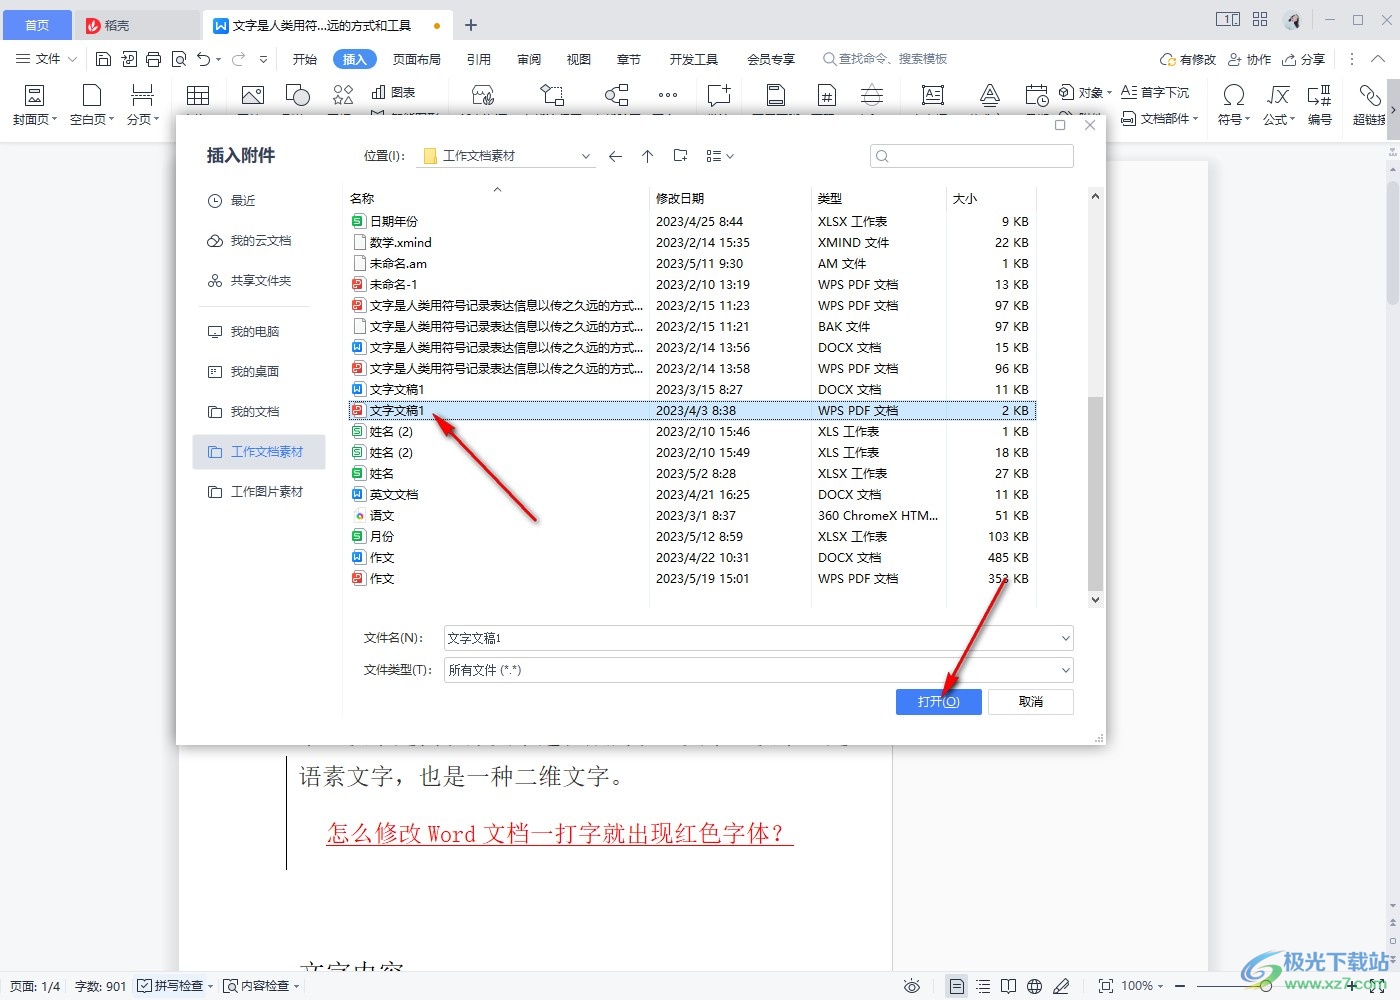Switch to the 页面布局 ribbon tab

coord(417,59)
